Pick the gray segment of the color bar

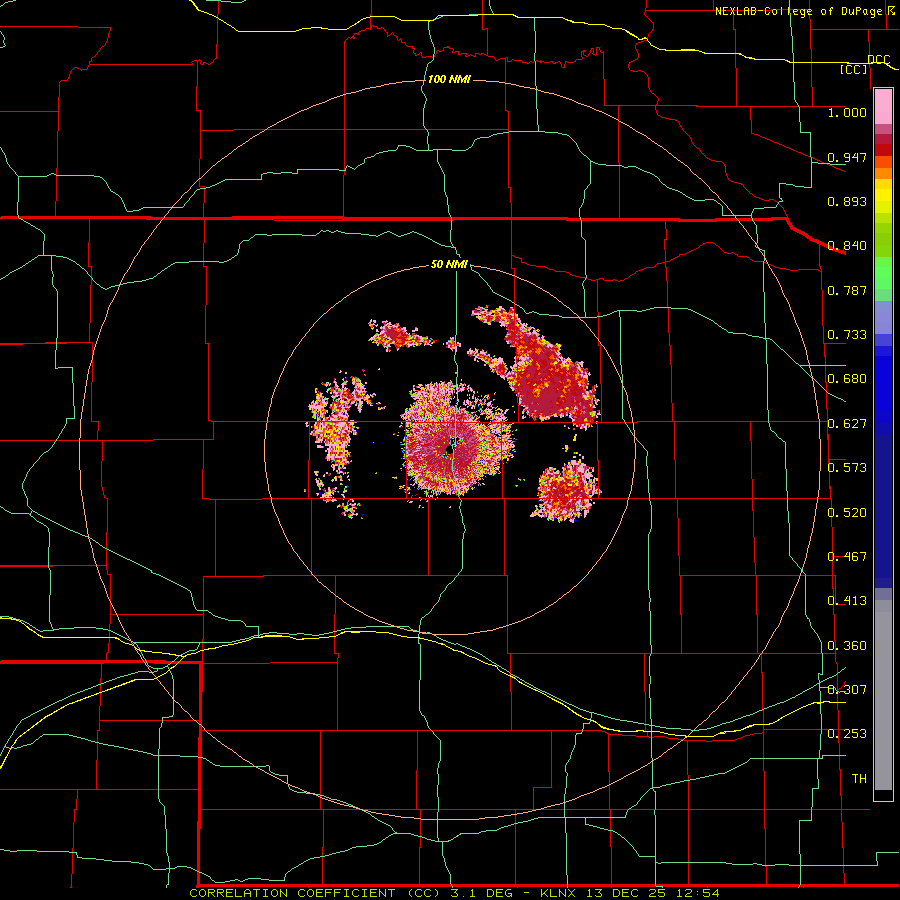(883, 695)
